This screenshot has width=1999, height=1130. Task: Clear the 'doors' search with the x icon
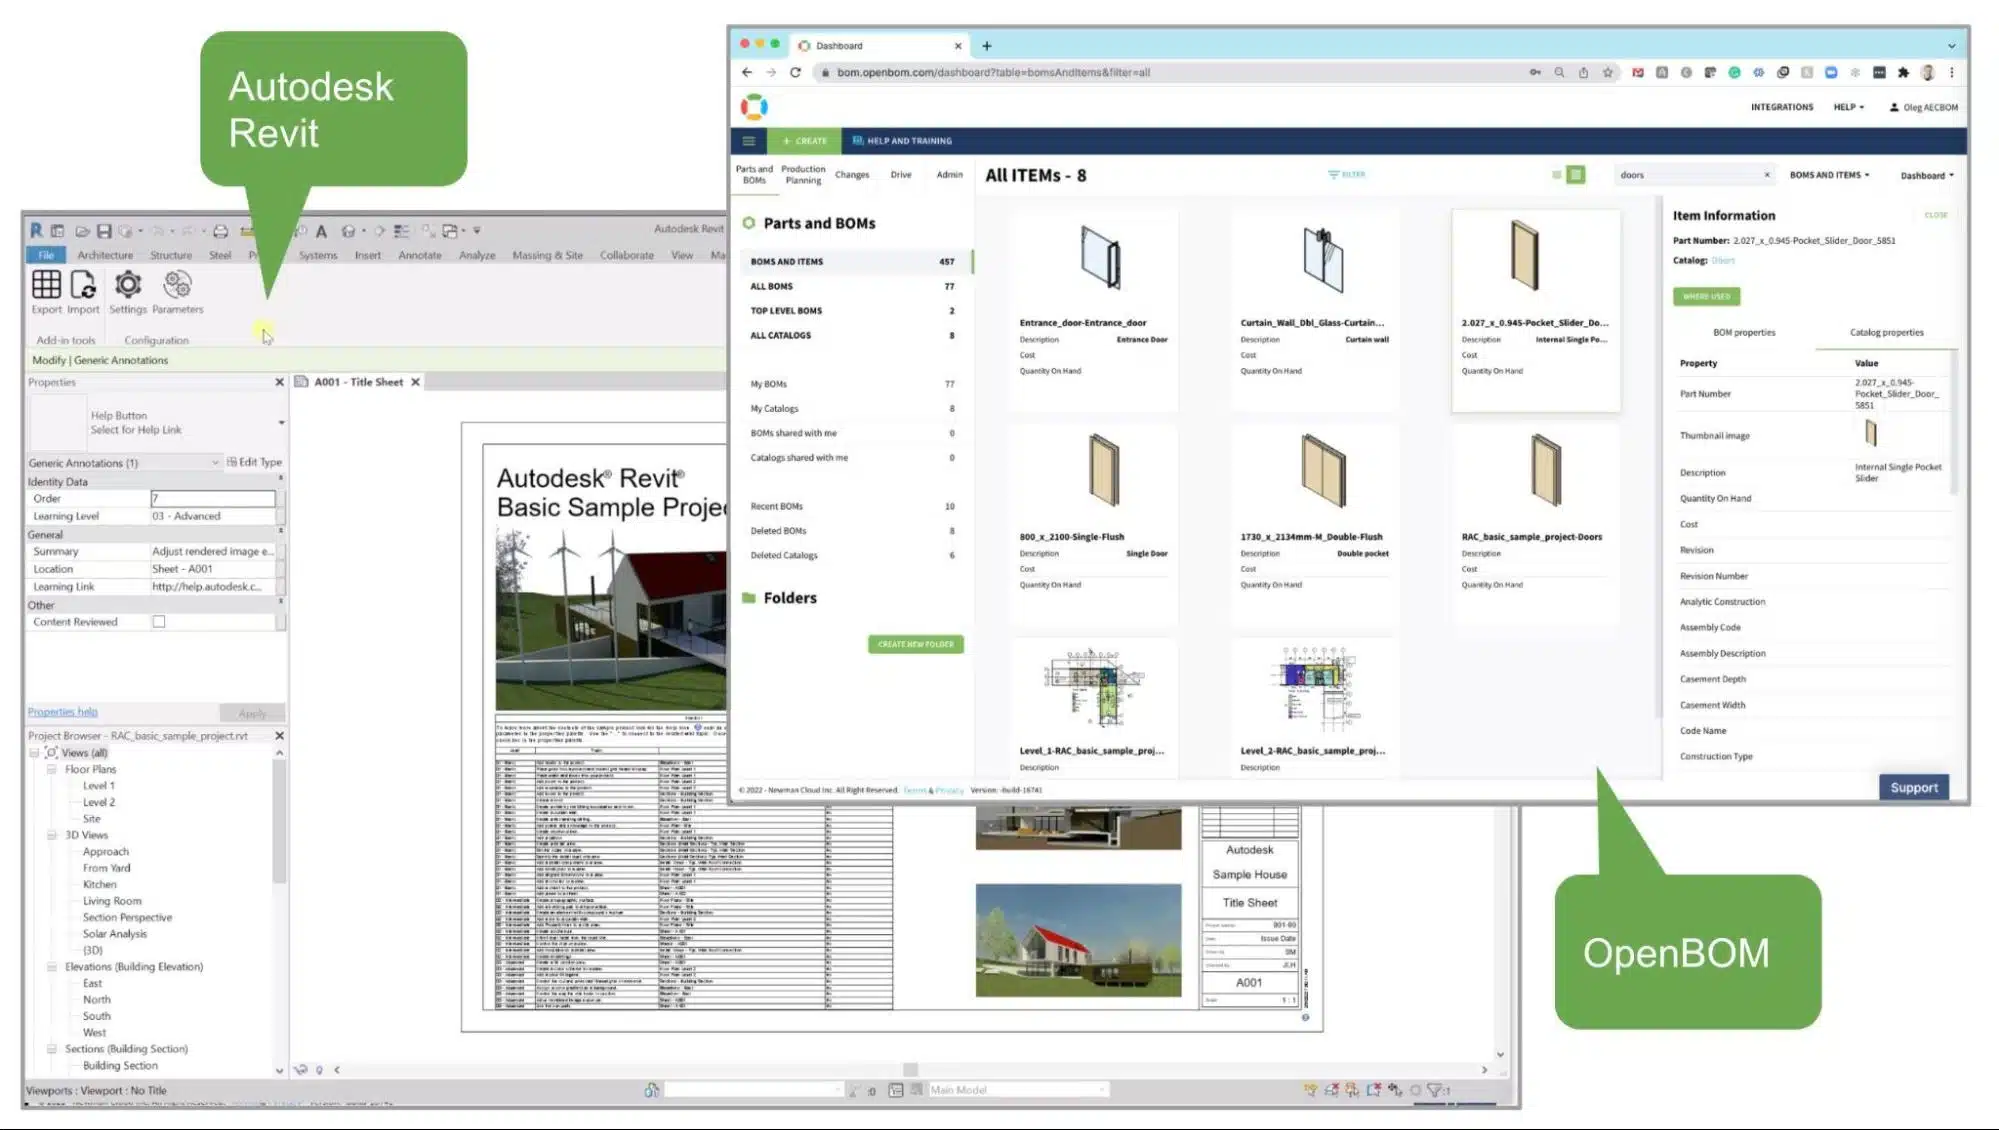[x=1767, y=175]
